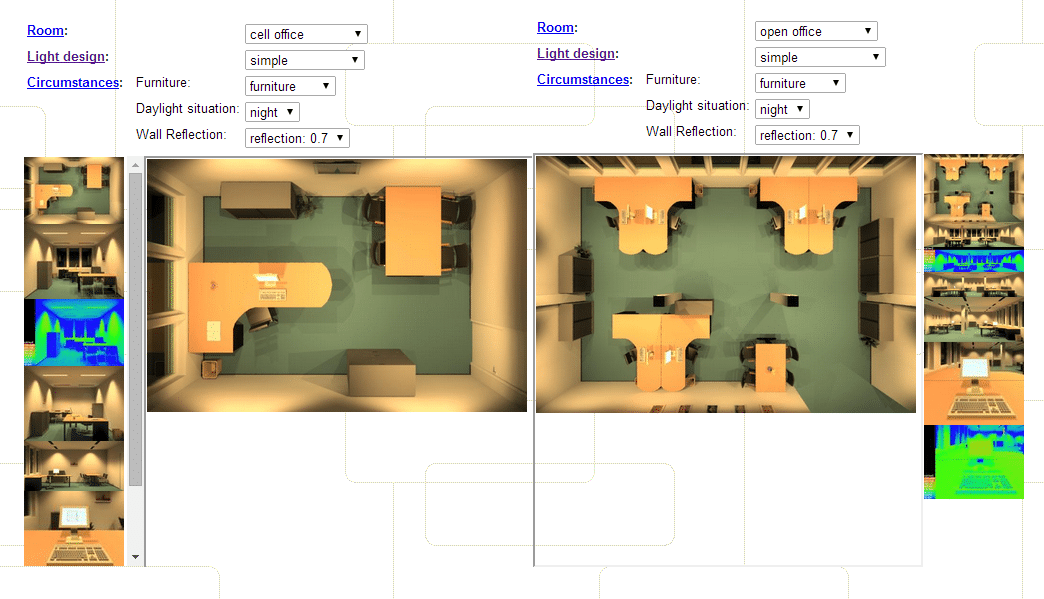Image resolution: width=1044 pixels, height=599 pixels.
Task: Select open office computer keyboard thumbnail
Action: pos(973,384)
